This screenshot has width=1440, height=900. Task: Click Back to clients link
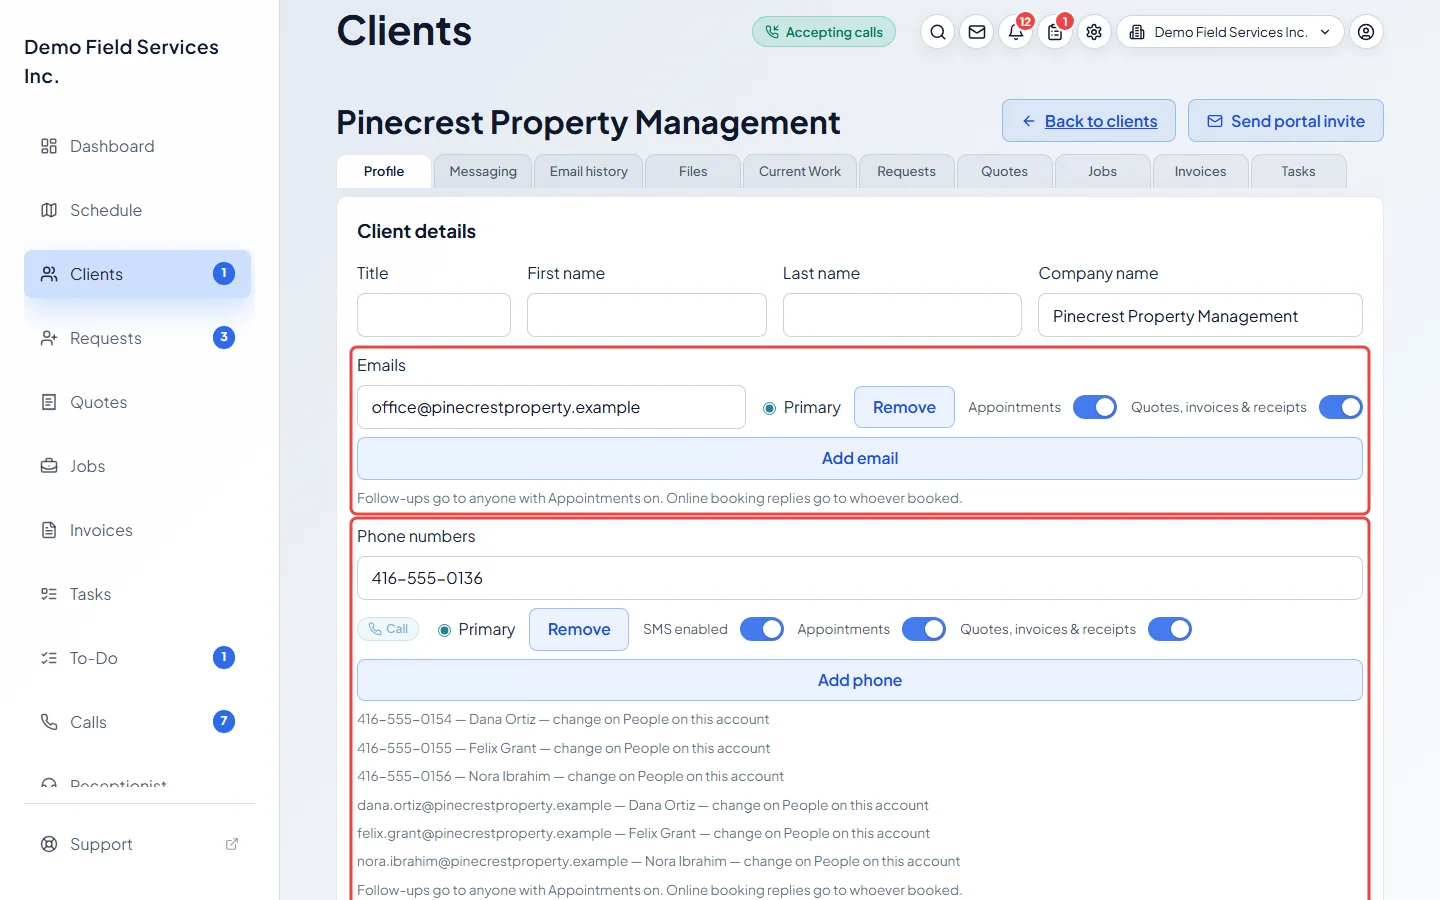tap(1089, 121)
